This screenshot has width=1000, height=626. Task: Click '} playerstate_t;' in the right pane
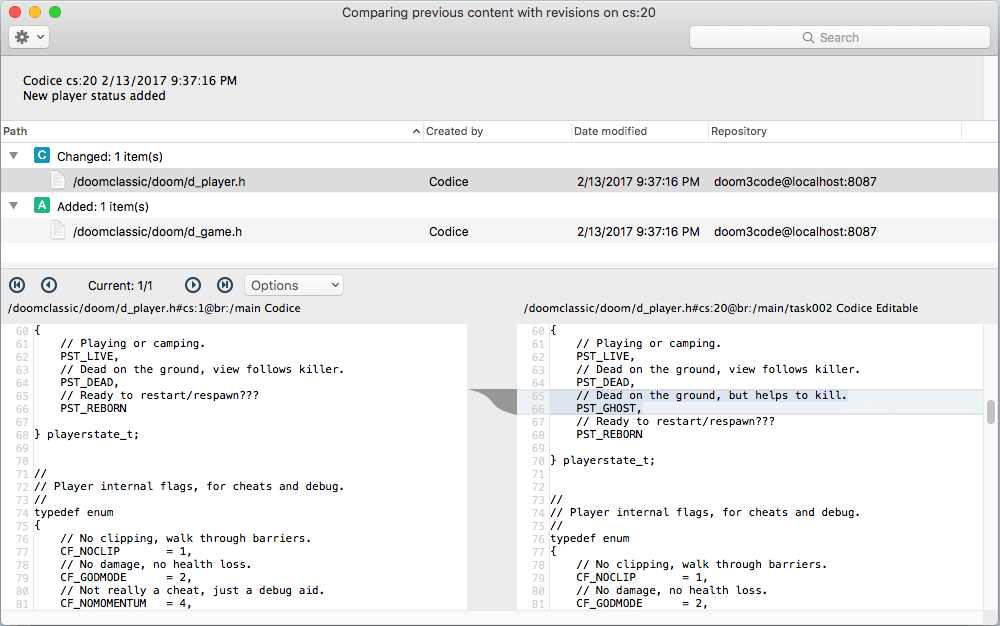tap(603, 460)
